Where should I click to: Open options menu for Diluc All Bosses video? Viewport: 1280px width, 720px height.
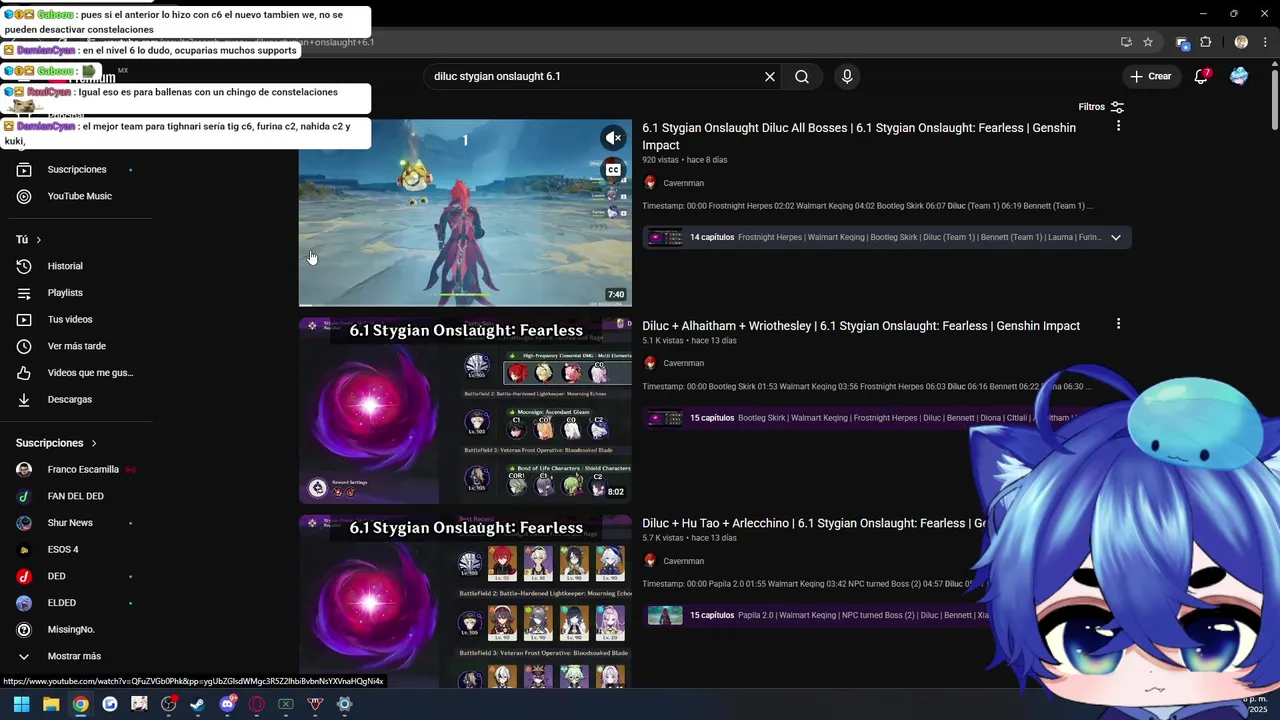tap(1118, 126)
